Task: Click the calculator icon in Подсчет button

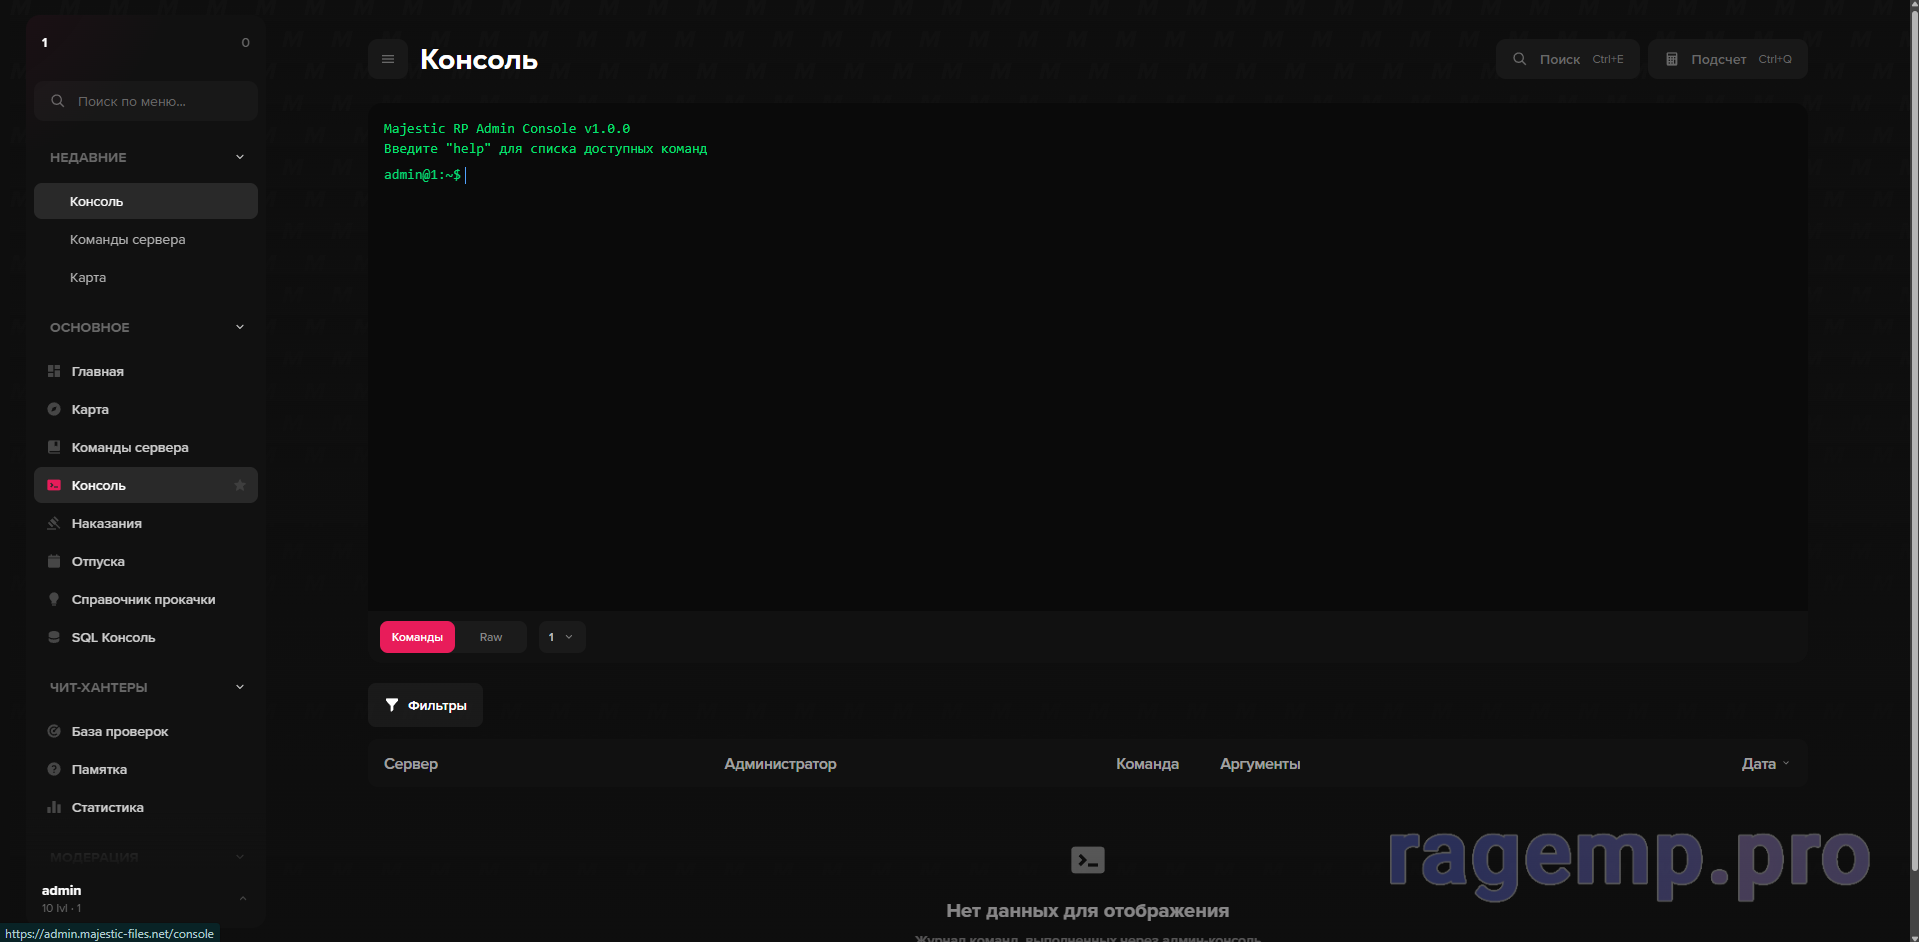Action: click(x=1672, y=59)
